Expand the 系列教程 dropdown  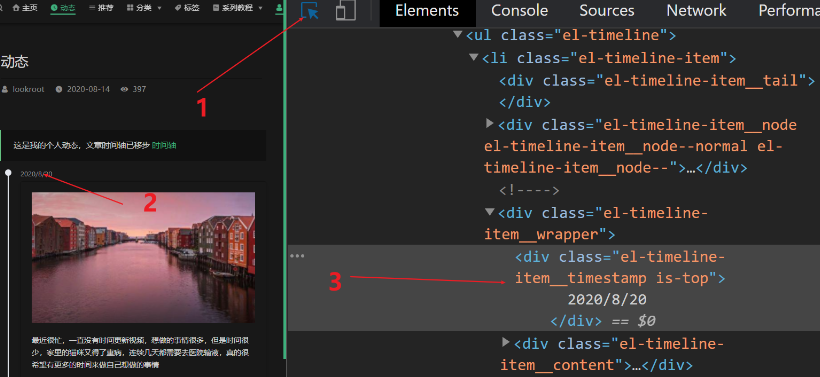[238, 8]
